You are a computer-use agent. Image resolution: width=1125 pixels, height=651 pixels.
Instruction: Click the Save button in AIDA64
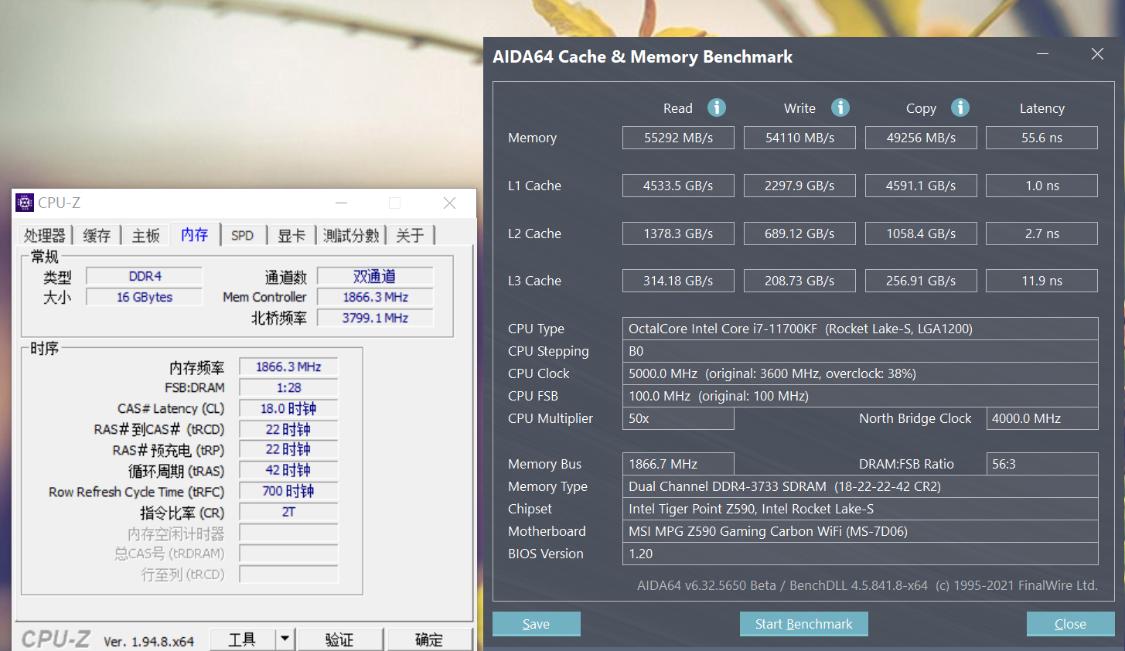click(536, 623)
